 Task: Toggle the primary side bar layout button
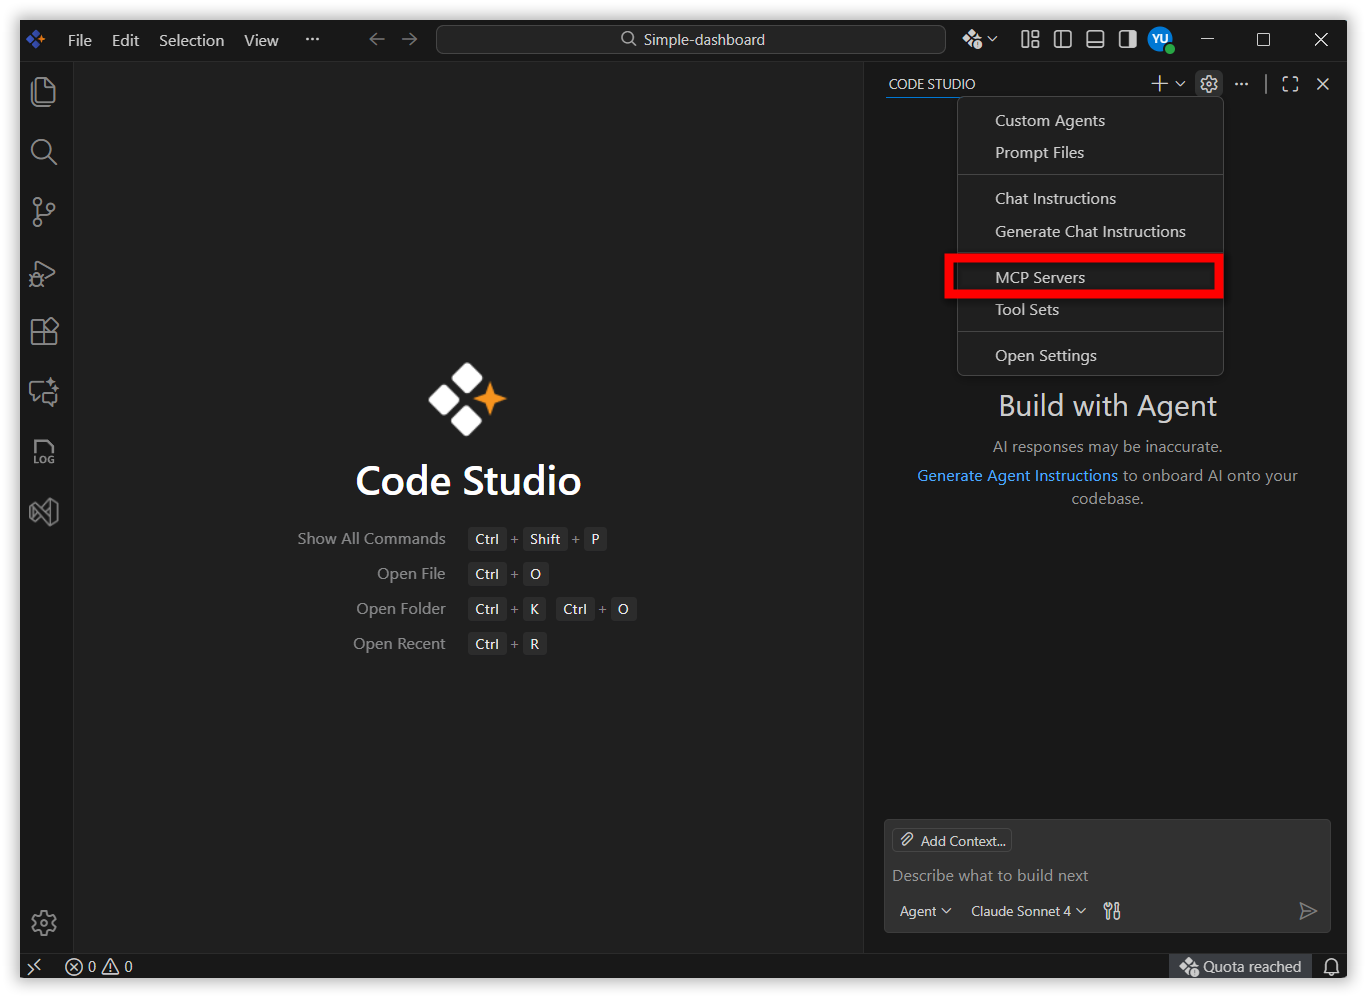point(1063,39)
